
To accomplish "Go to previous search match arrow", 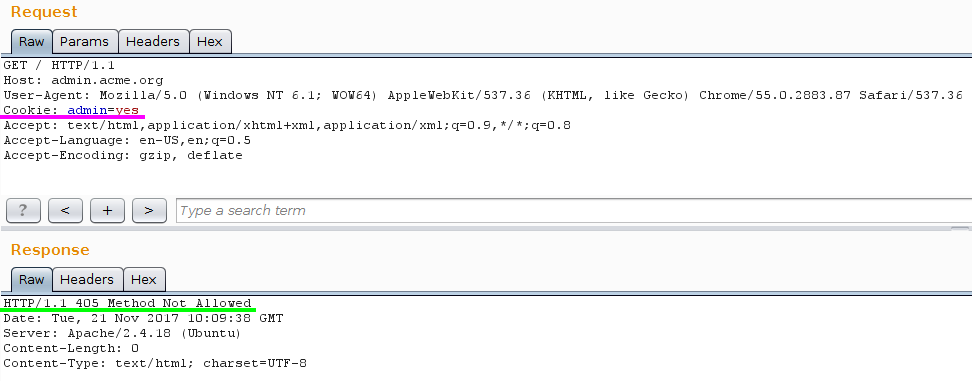I will (x=65, y=211).
